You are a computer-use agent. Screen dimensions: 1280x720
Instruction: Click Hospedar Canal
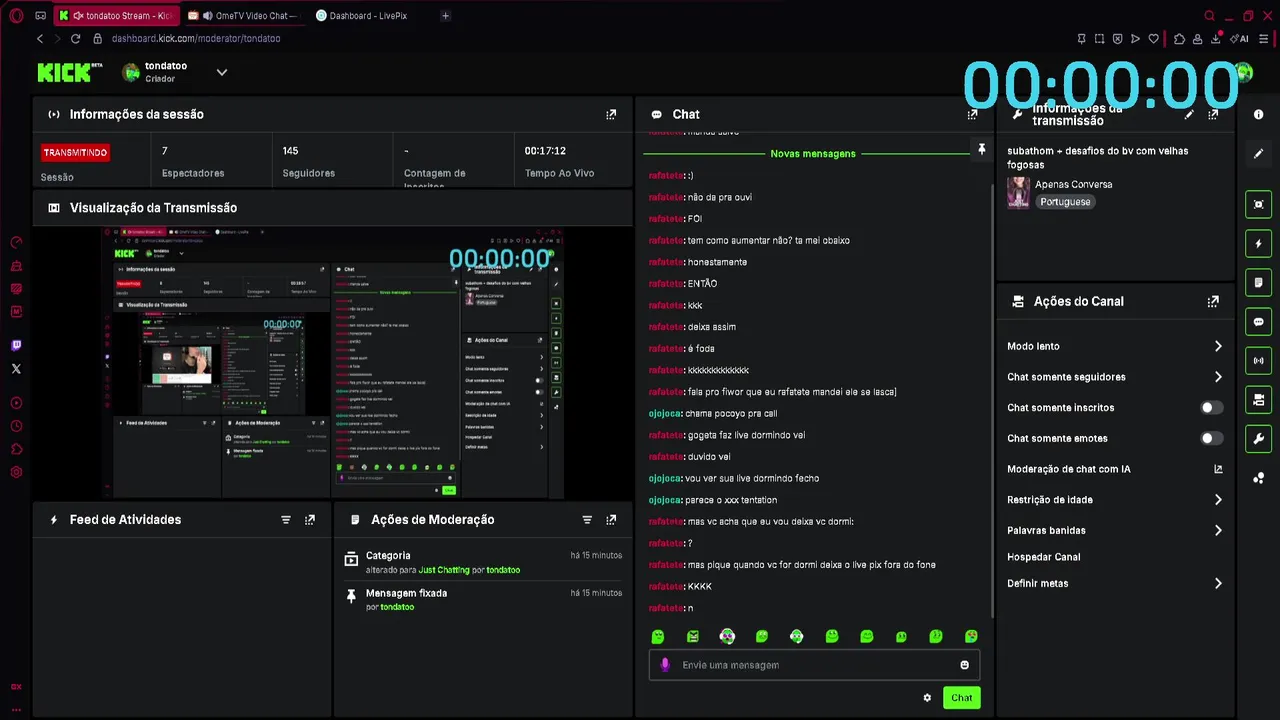click(1044, 557)
